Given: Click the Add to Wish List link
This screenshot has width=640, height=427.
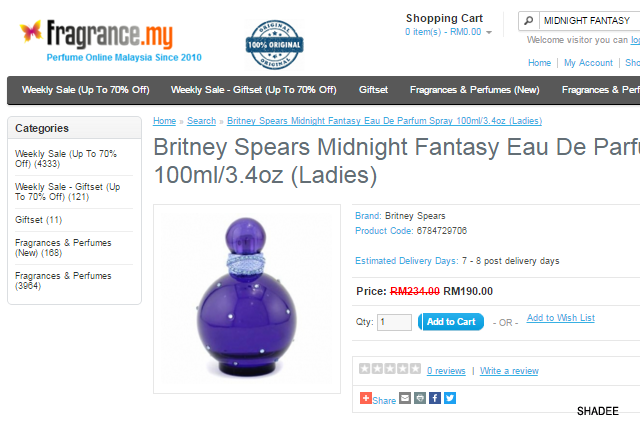Looking at the screenshot, I should [x=561, y=318].
